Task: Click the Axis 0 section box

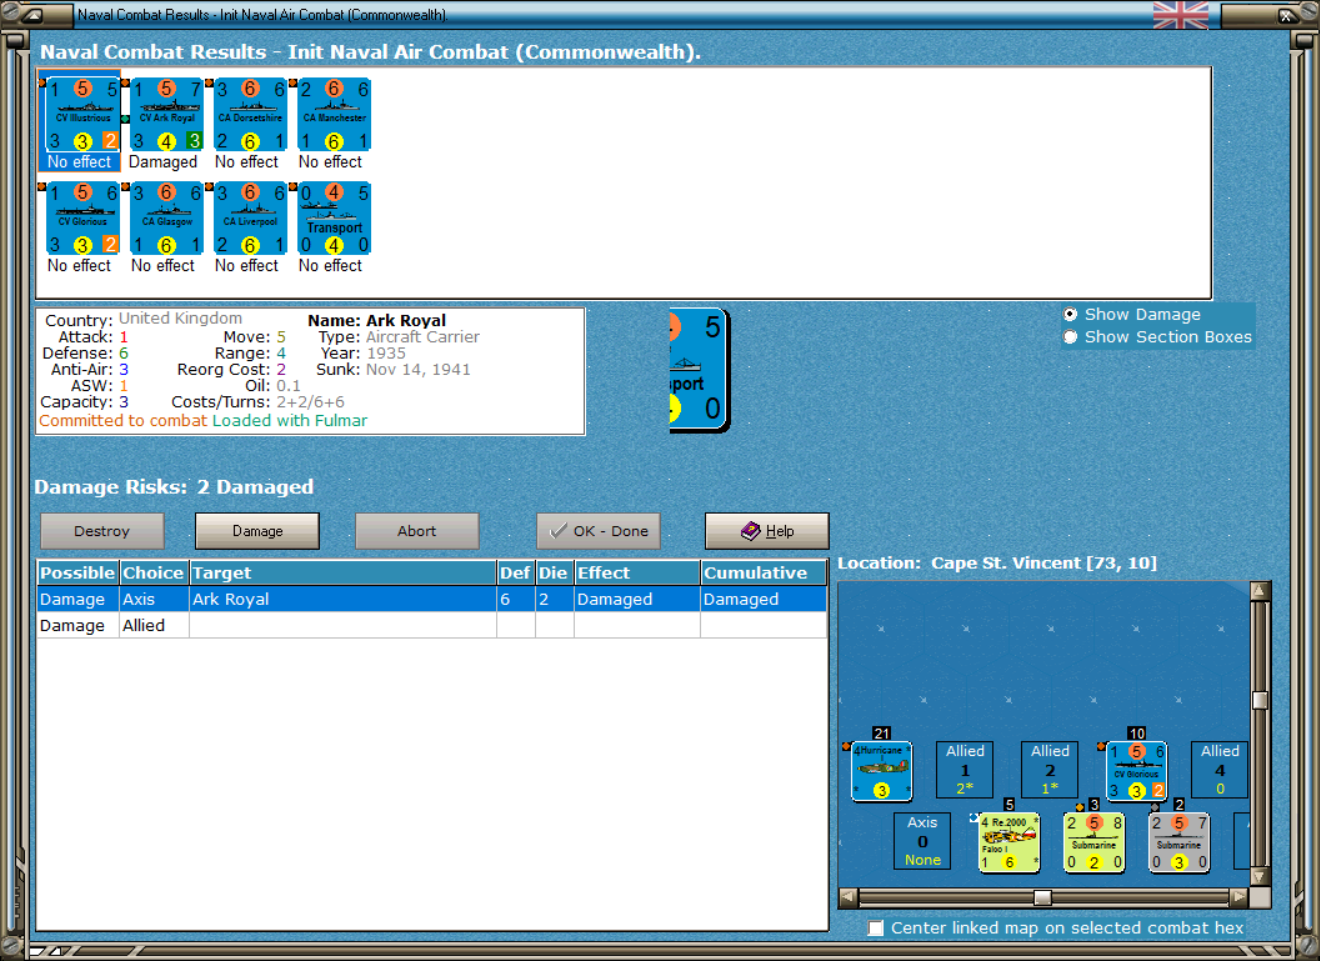Action: [x=922, y=840]
